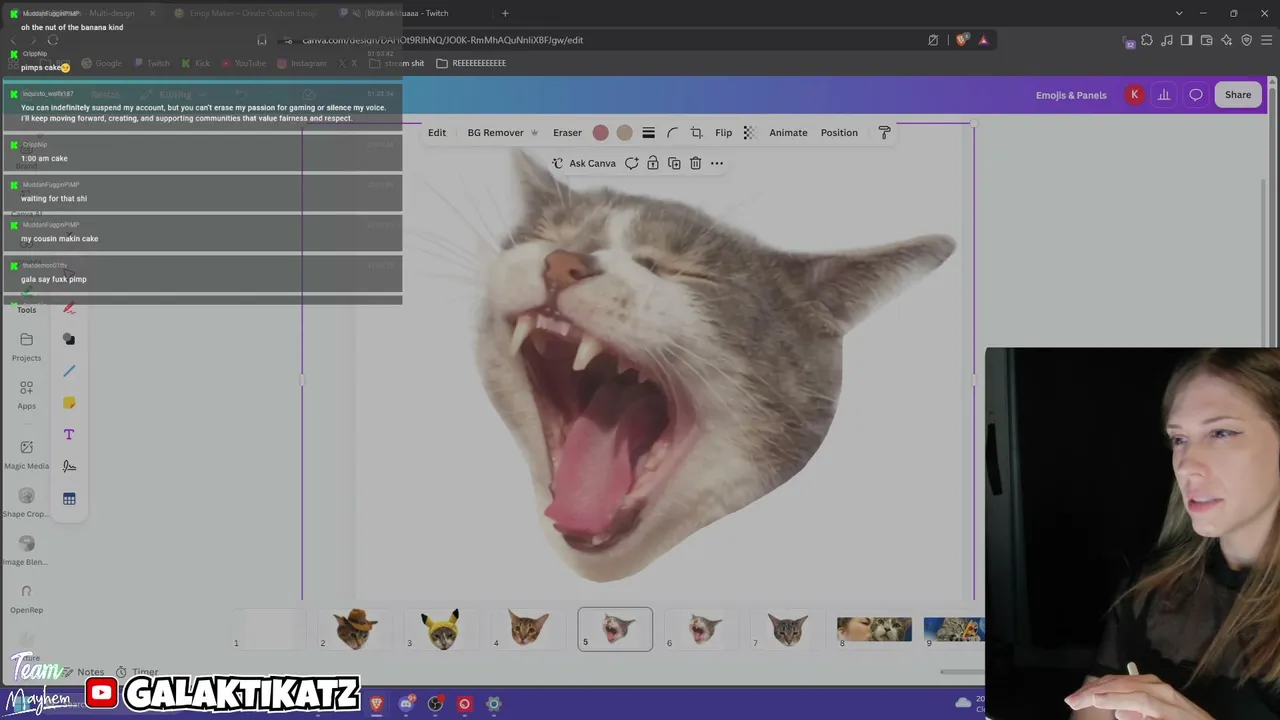Open the REEEEEEEEEEE bookmarks folder

pos(471,63)
